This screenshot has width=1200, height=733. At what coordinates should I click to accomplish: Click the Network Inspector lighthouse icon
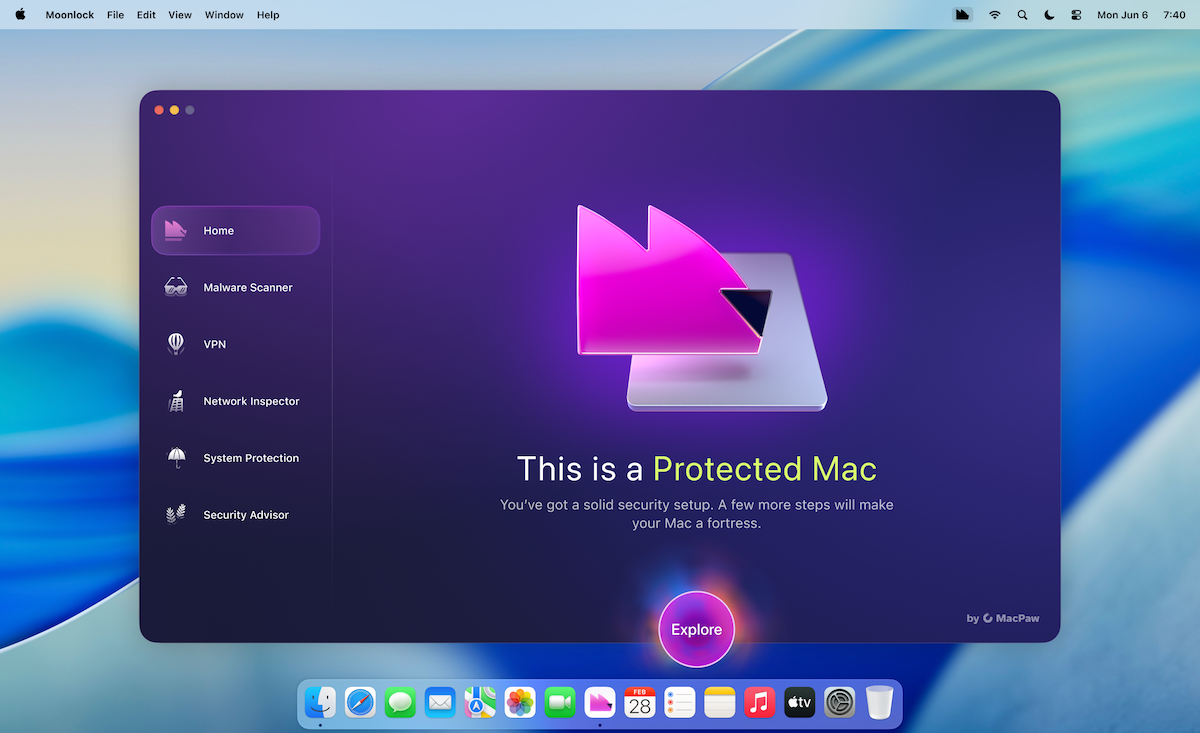pyautogui.click(x=176, y=401)
